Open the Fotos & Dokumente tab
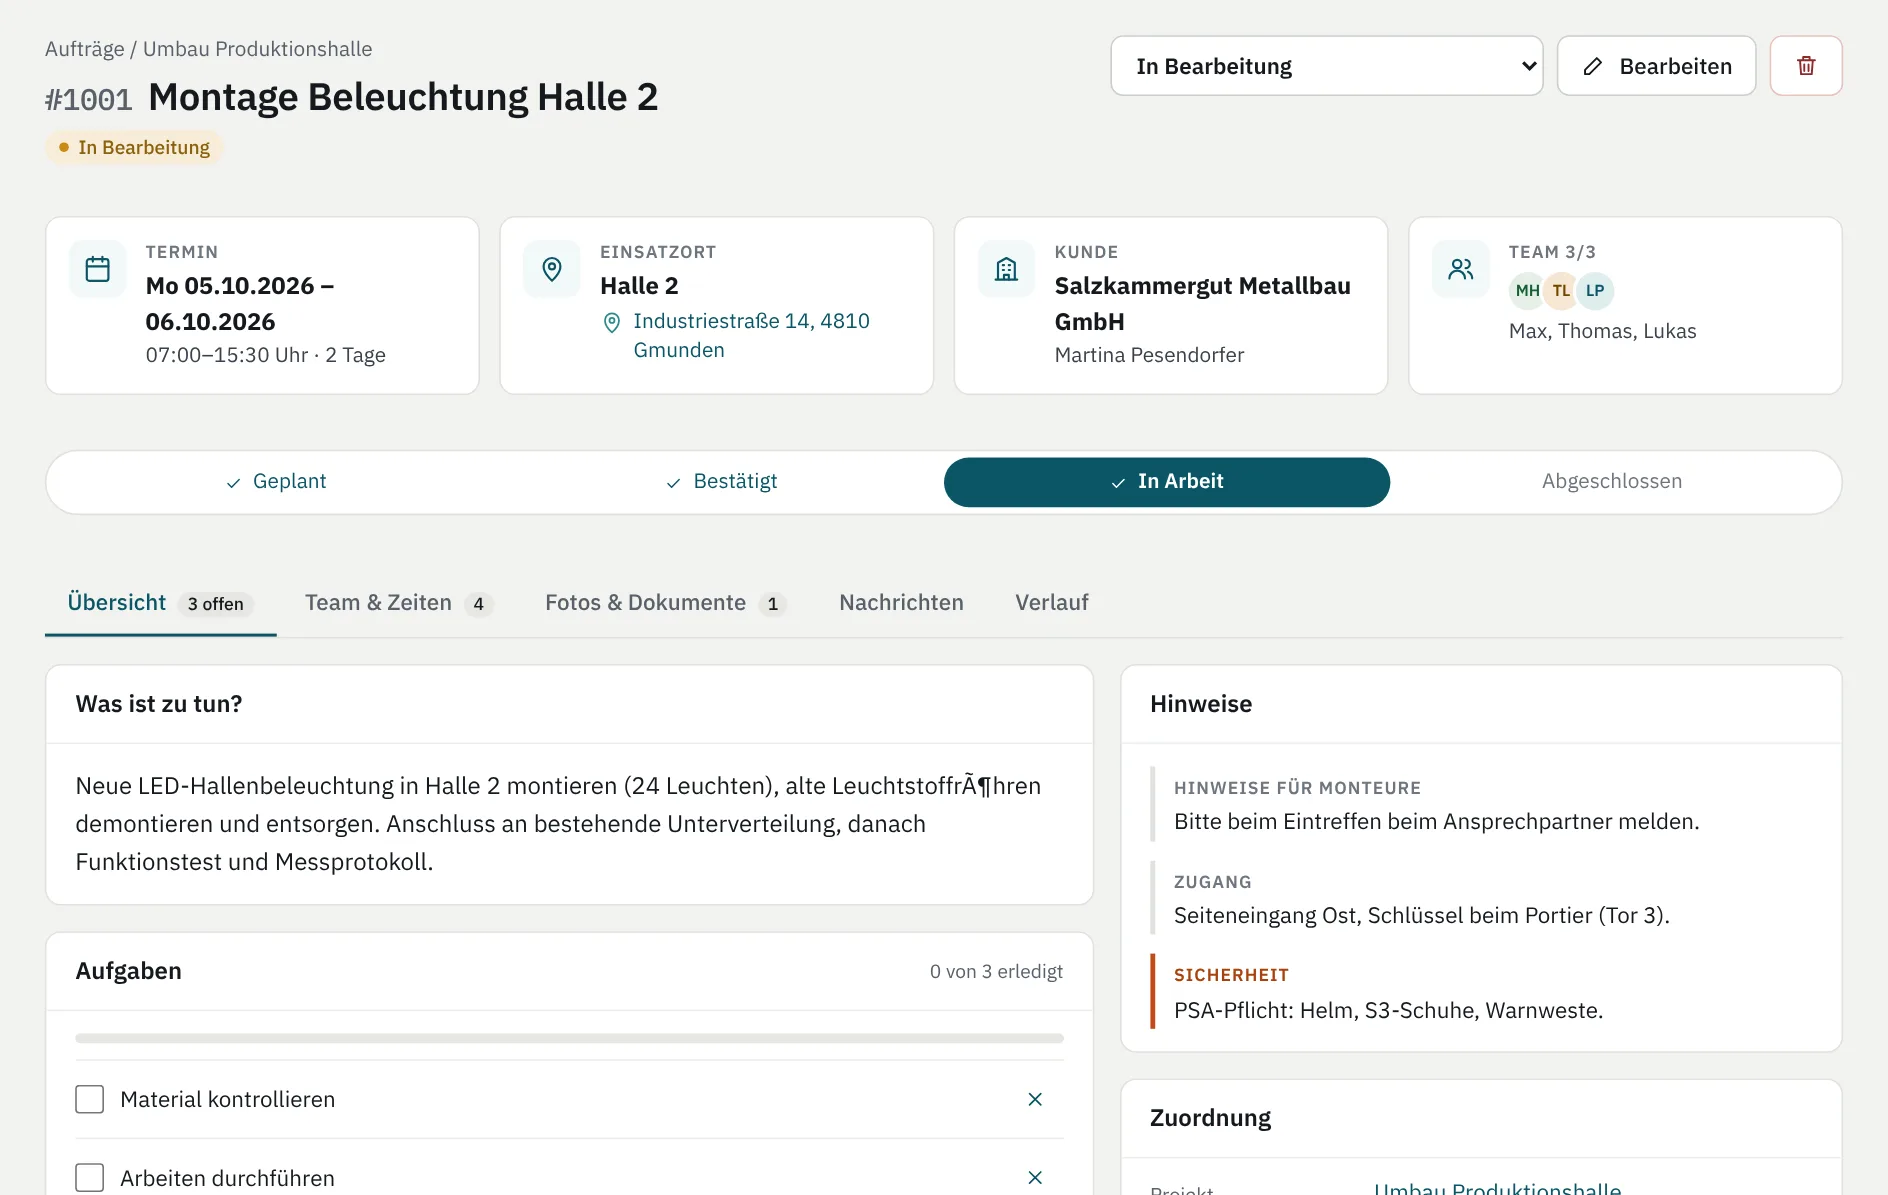The width and height of the screenshot is (1888, 1195). click(666, 603)
